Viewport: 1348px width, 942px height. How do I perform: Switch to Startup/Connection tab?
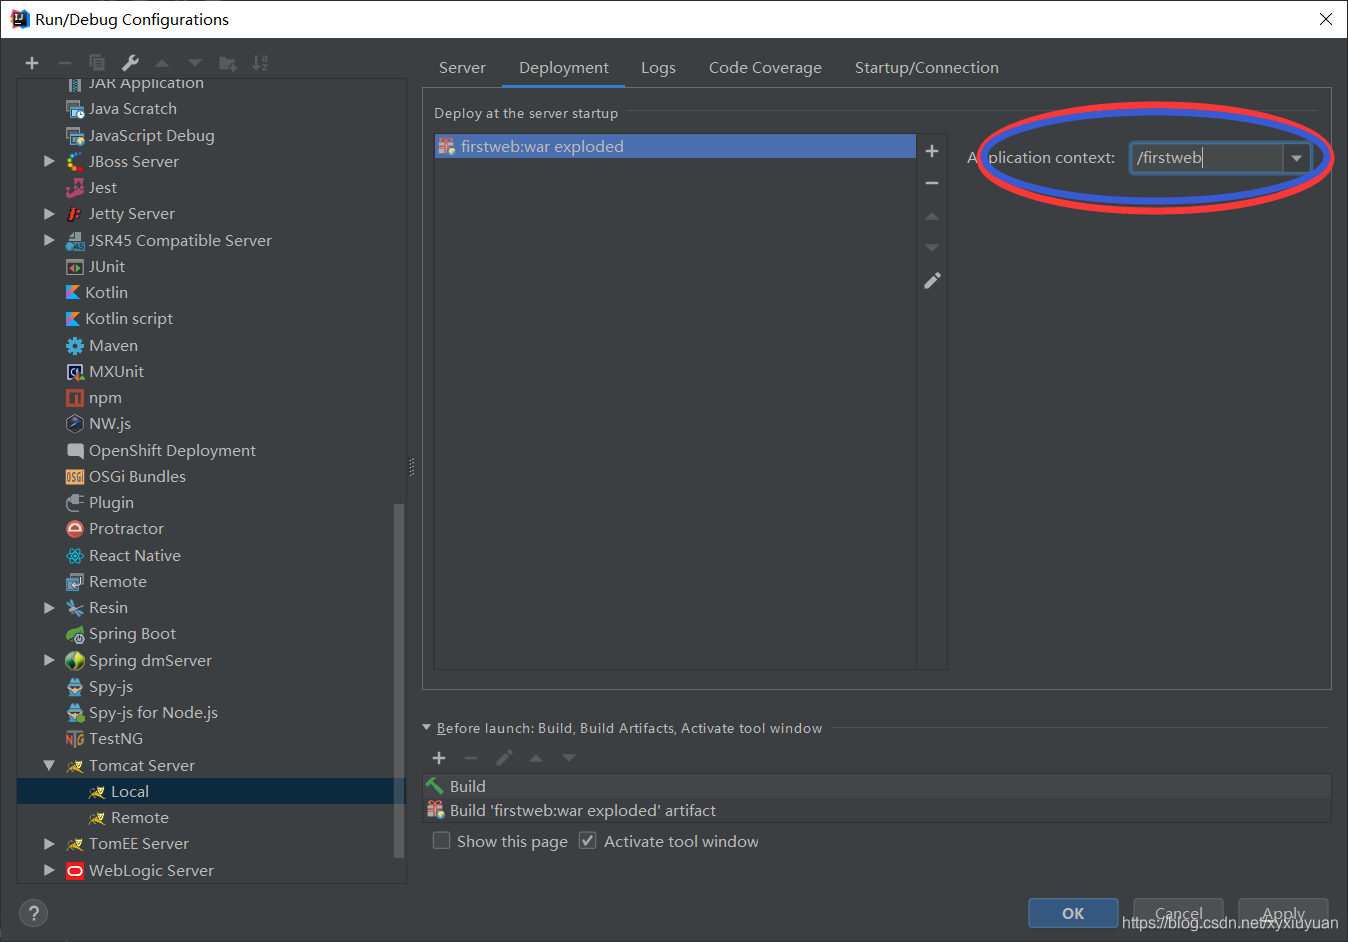[x=927, y=68]
